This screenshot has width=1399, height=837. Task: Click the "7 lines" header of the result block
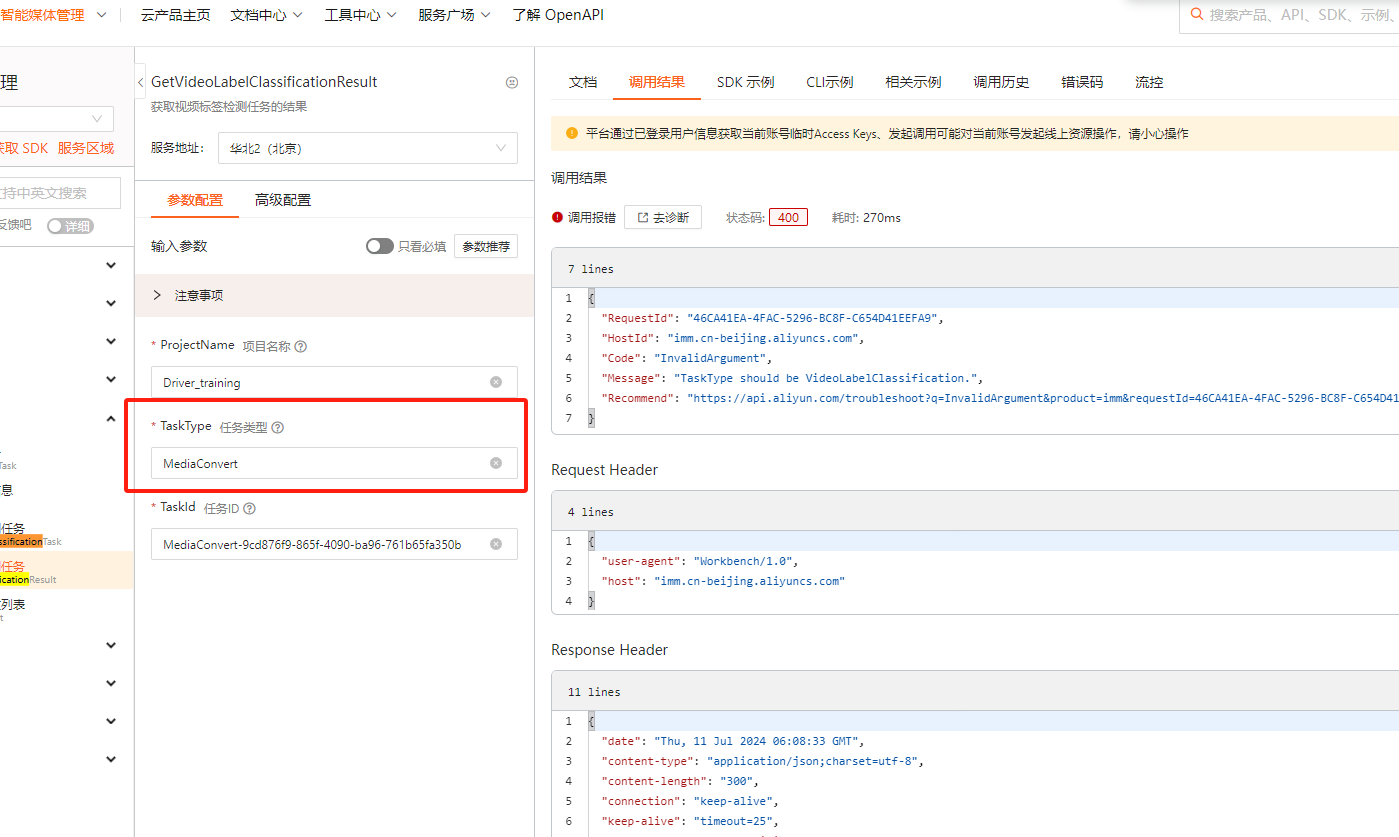590,269
